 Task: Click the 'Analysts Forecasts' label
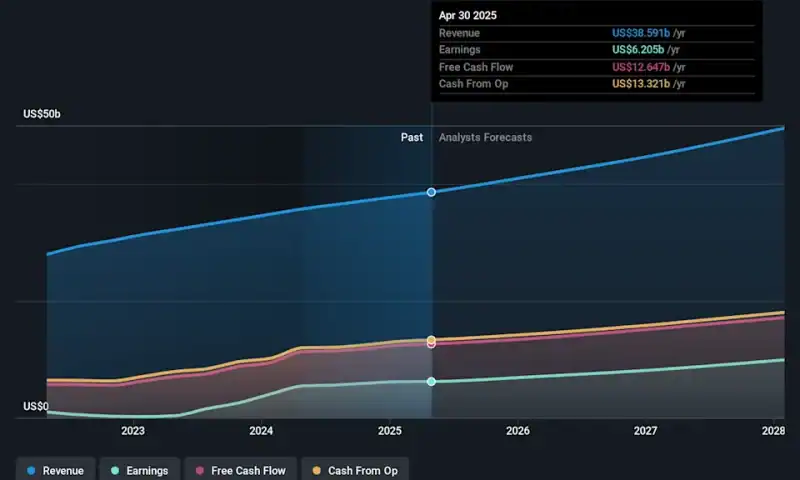pos(485,137)
